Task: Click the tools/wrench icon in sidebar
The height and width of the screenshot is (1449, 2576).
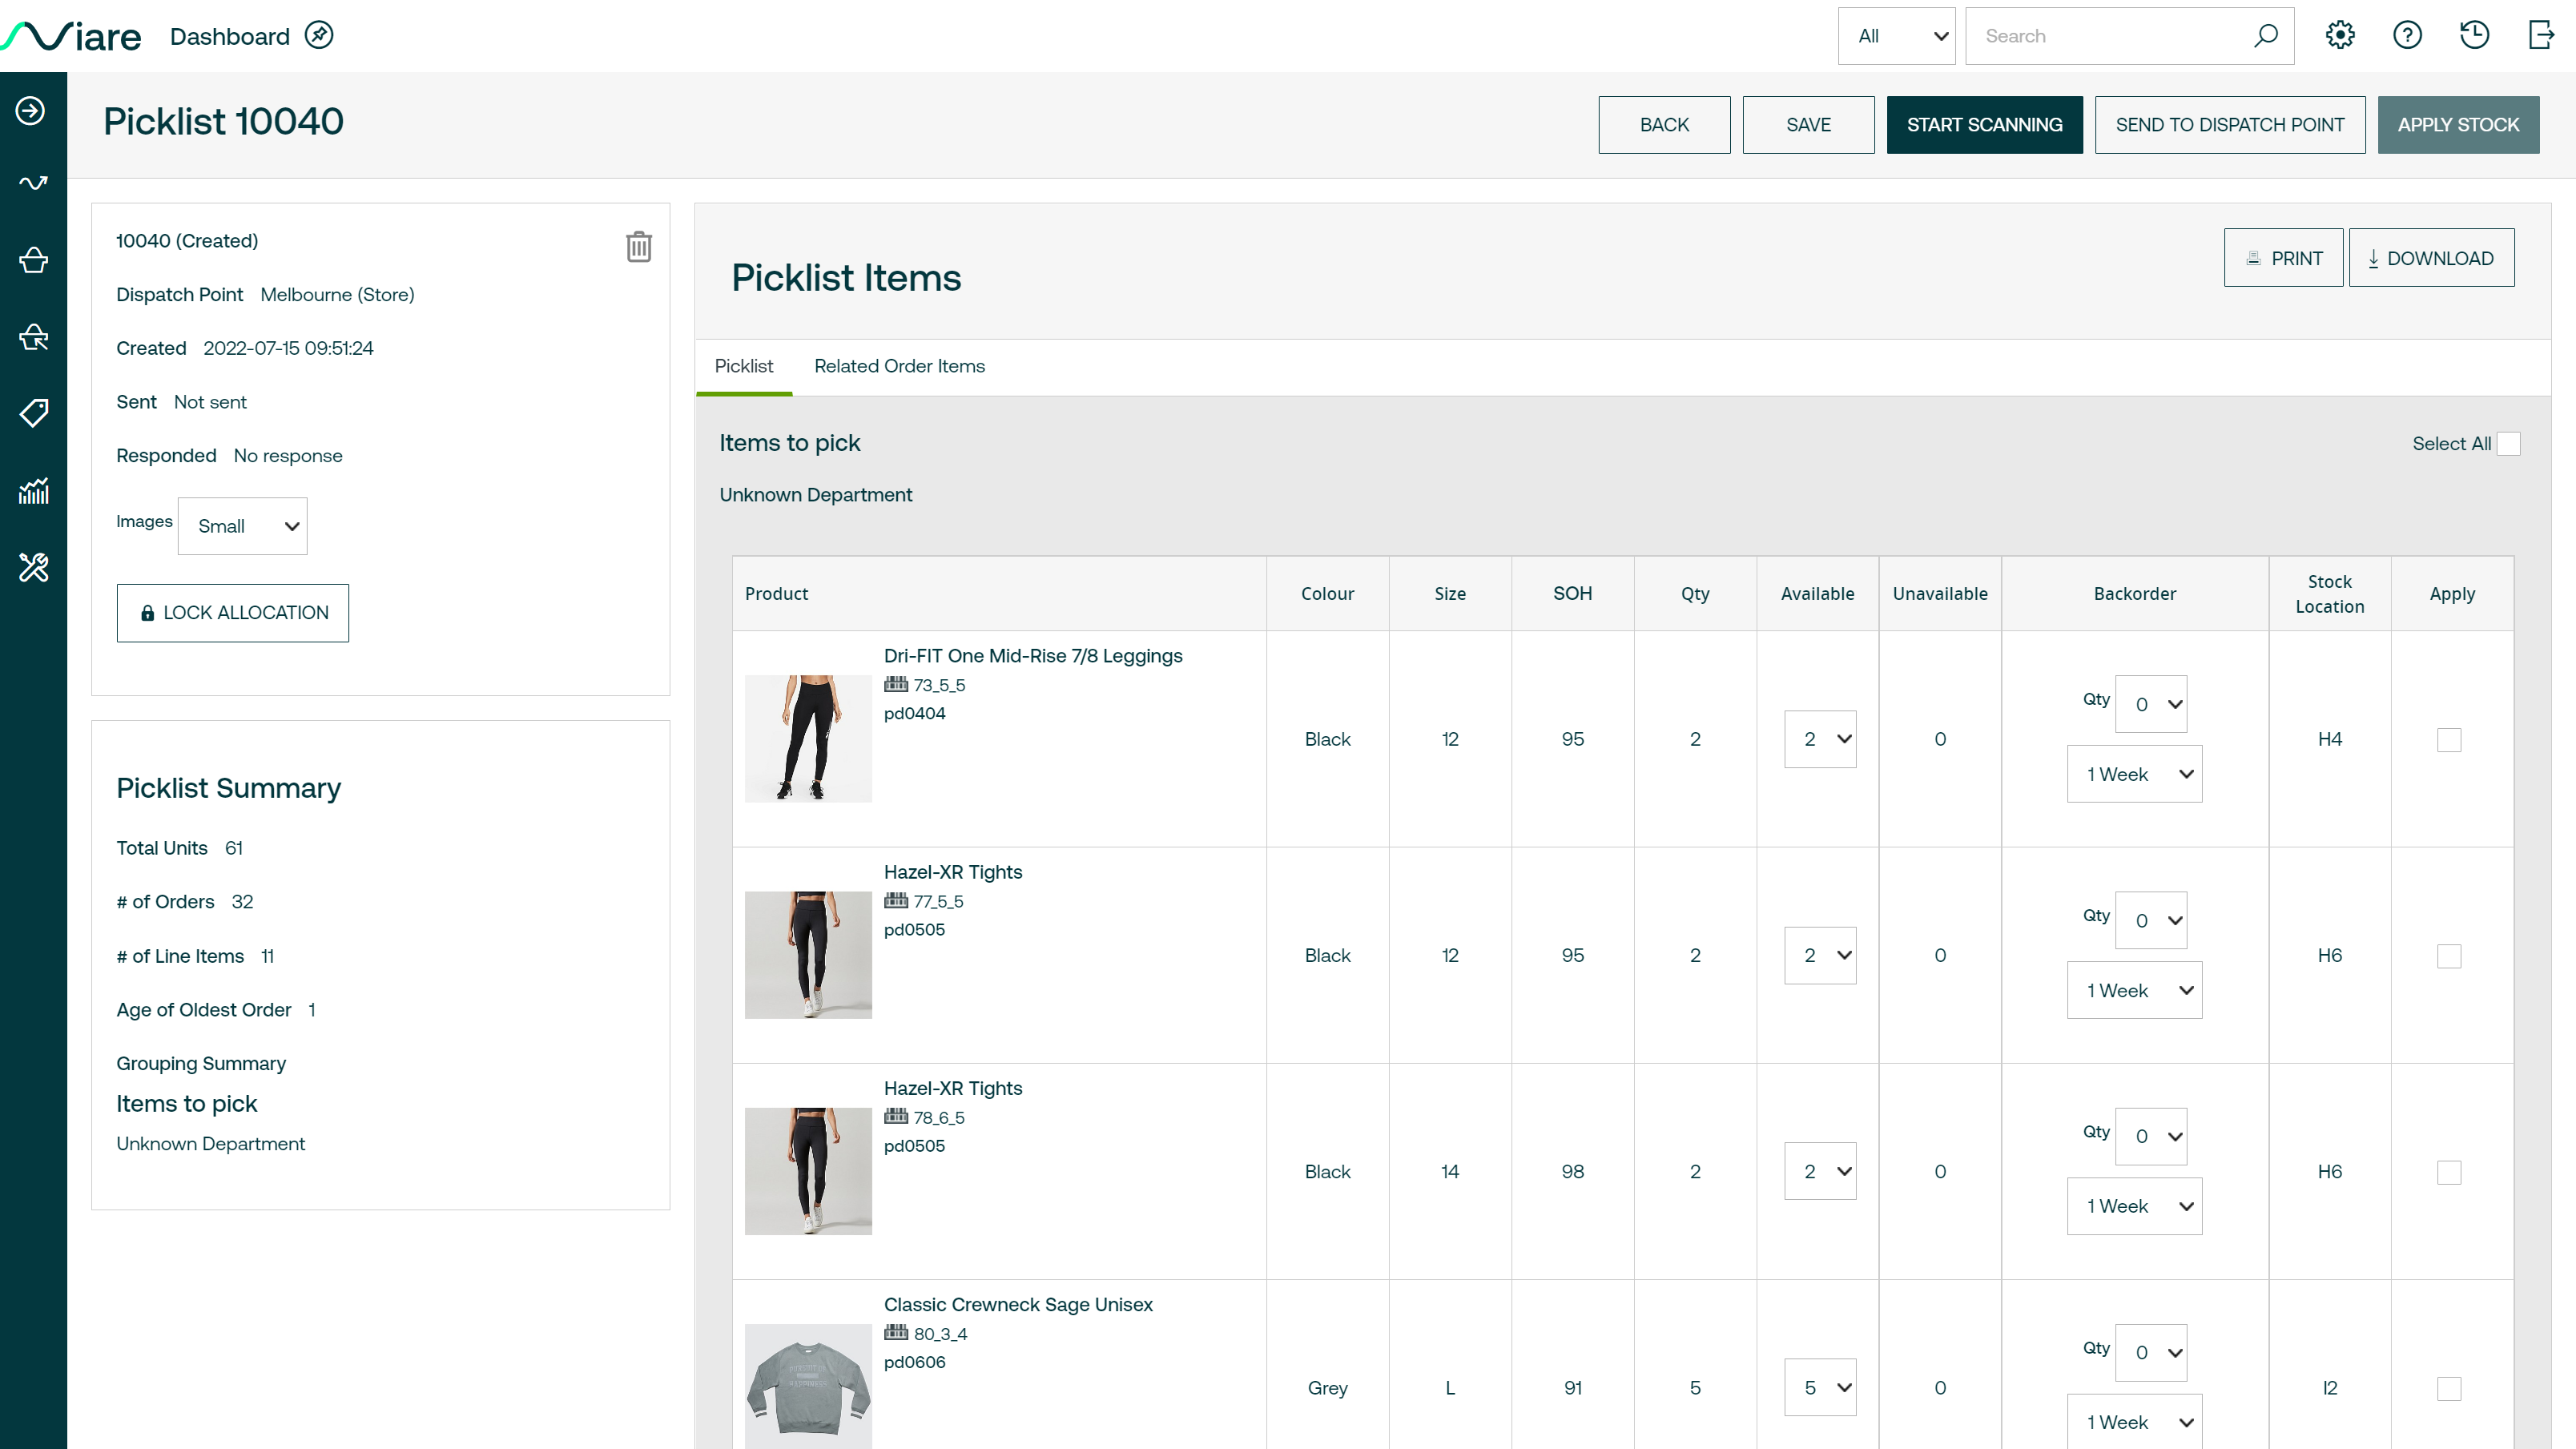Action: click(32, 566)
